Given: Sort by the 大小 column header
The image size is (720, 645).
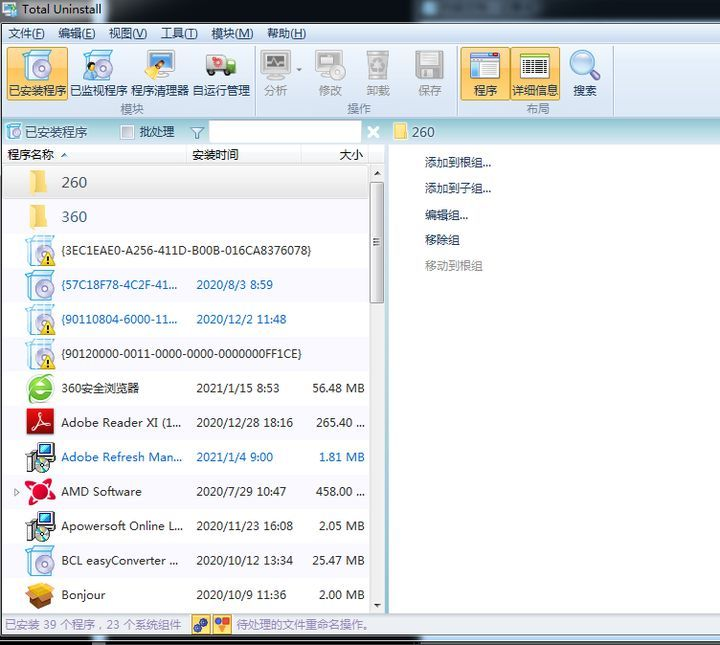Looking at the screenshot, I should pos(335,155).
